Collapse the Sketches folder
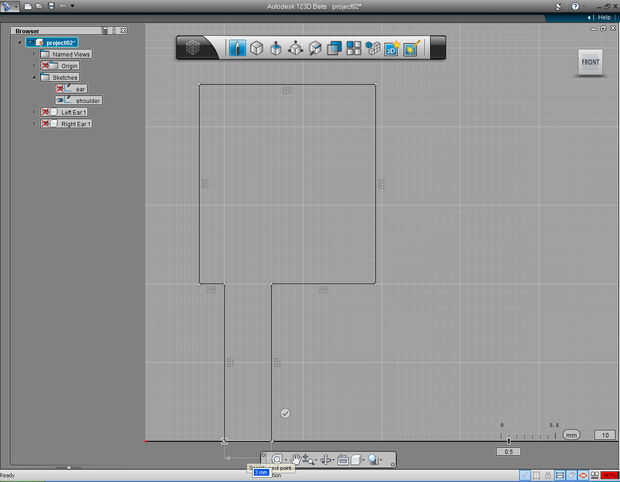 tap(34, 77)
